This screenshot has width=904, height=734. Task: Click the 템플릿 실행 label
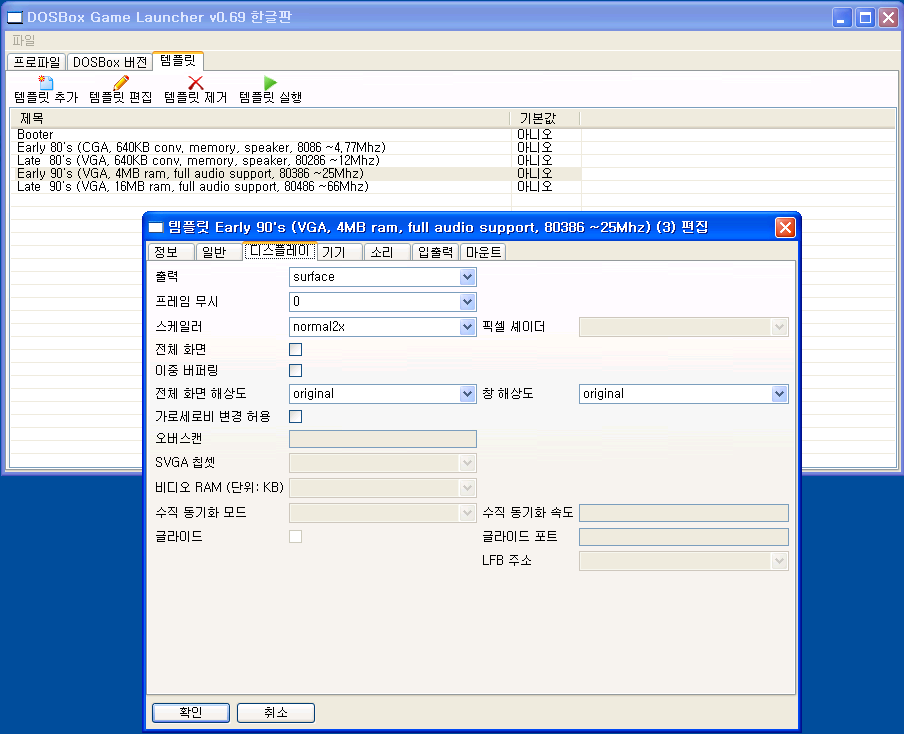pyautogui.click(x=270, y=97)
